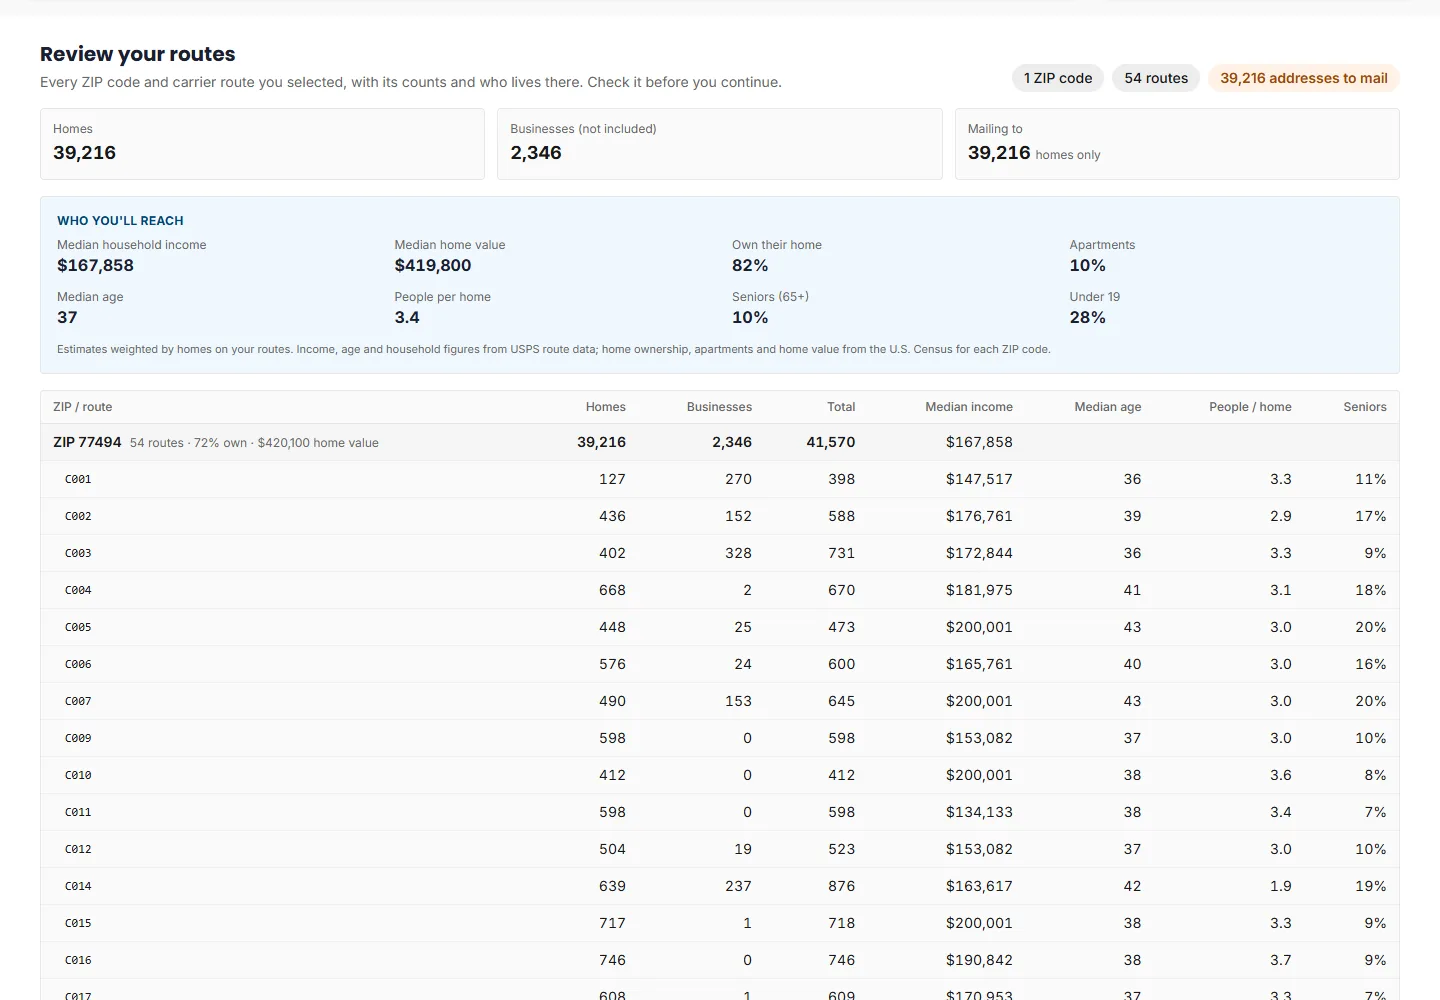Image resolution: width=1440 pixels, height=1000 pixels.
Task: Select the C005 route row
Action: click(x=720, y=627)
